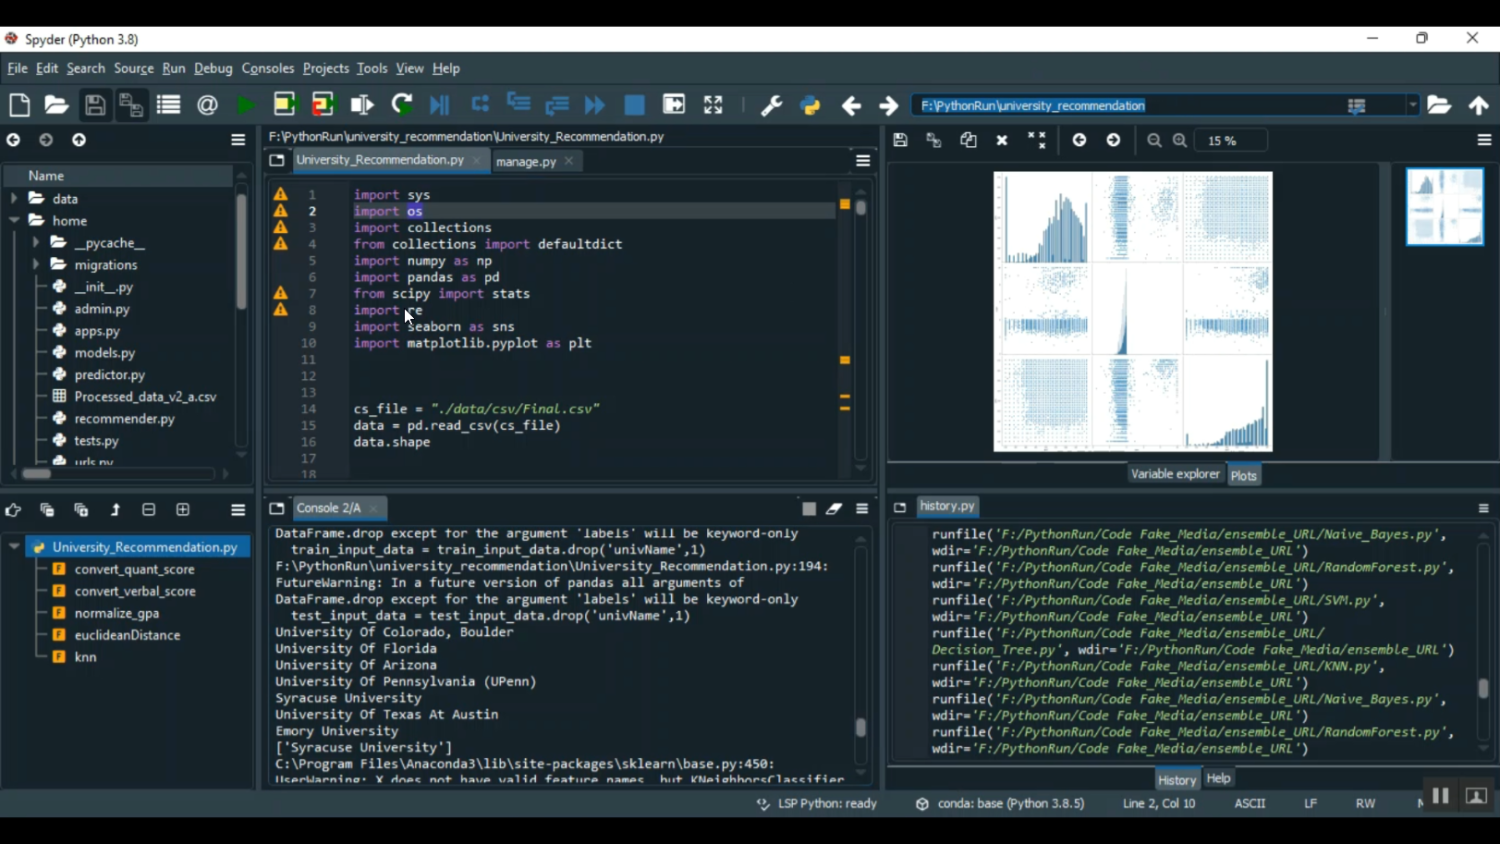Open Preferences with the wrench icon
Viewport: 1500px width, 844px height.
tap(771, 105)
